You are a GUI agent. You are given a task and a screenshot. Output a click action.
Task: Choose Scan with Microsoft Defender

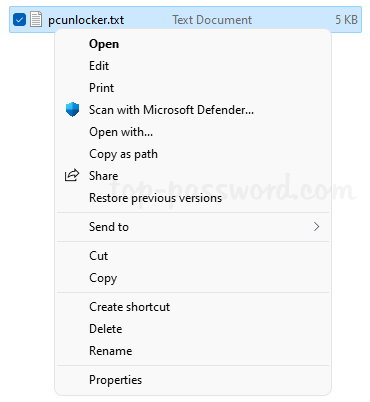pyautogui.click(x=193, y=110)
